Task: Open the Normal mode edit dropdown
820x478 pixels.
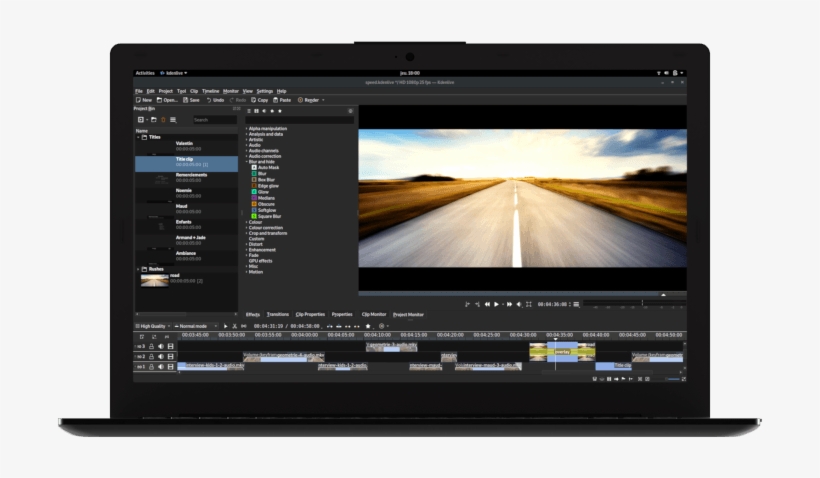Action: [x=196, y=326]
